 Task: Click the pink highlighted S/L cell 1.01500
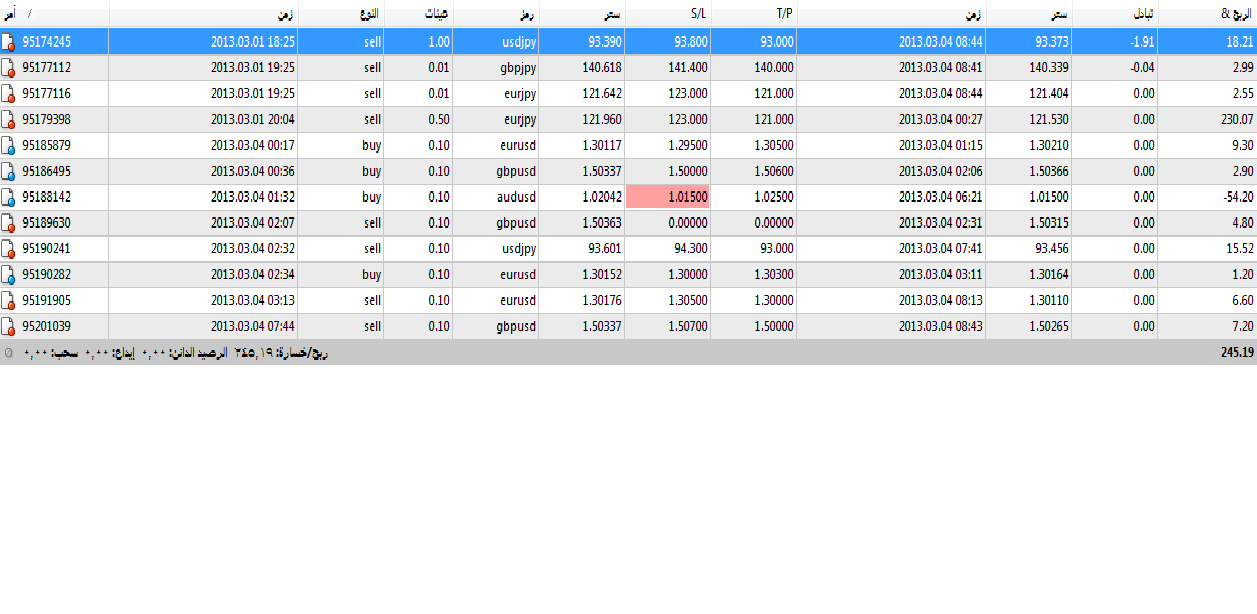(x=667, y=198)
